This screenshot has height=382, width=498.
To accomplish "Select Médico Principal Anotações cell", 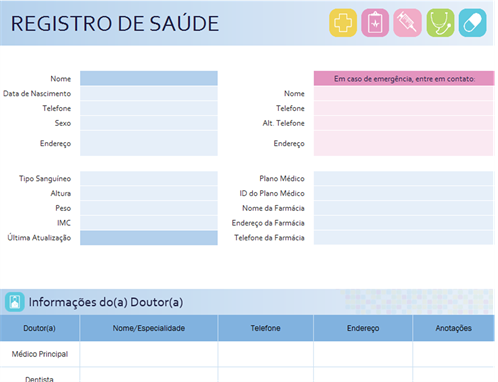I will (453, 354).
